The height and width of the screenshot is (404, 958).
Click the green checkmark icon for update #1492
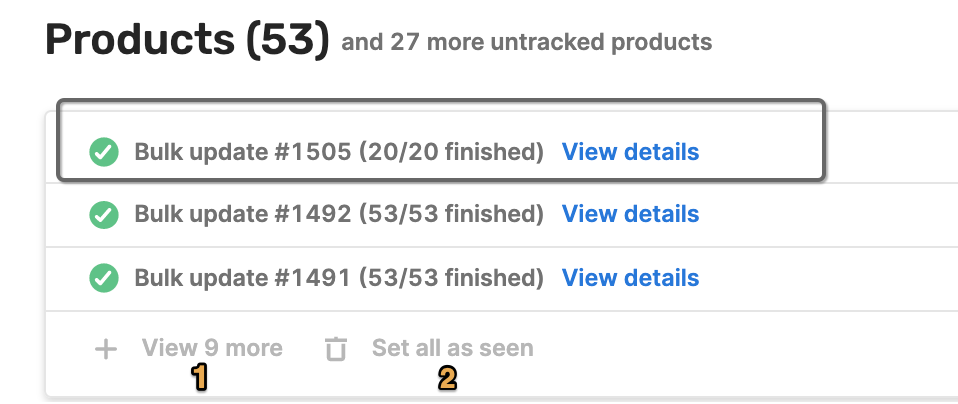[x=104, y=215]
